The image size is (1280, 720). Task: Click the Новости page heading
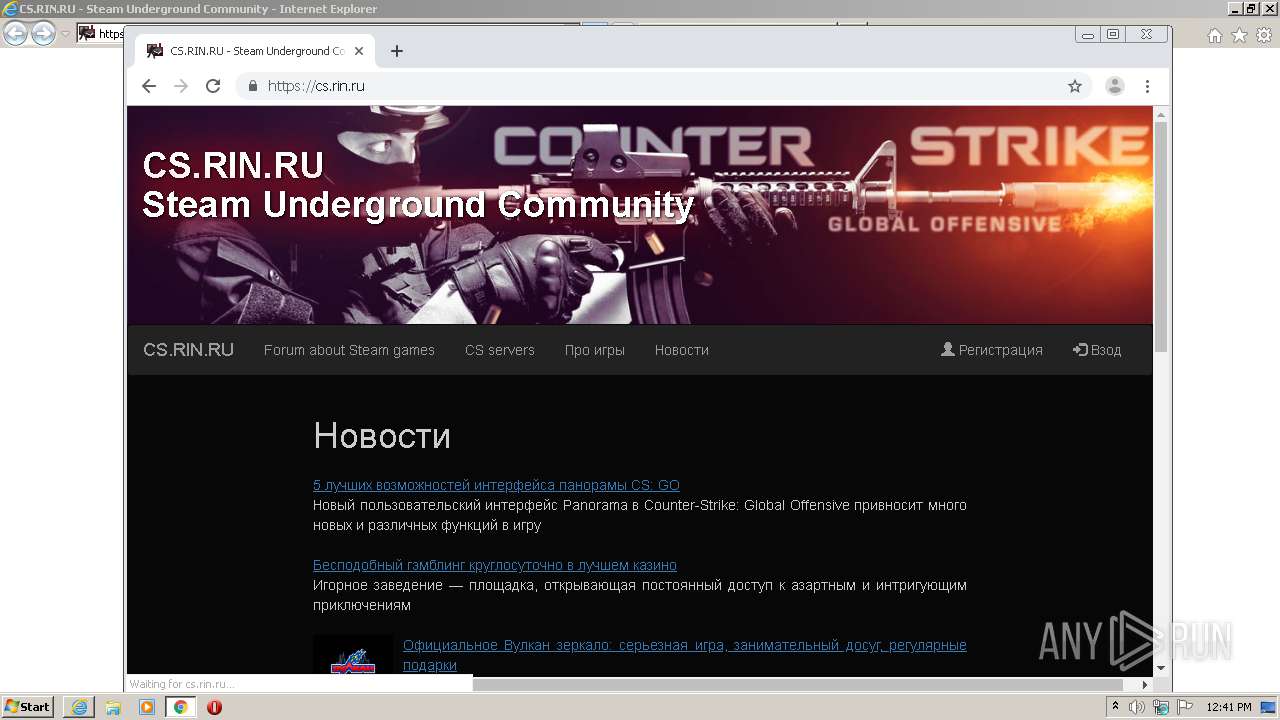pyautogui.click(x=382, y=436)
